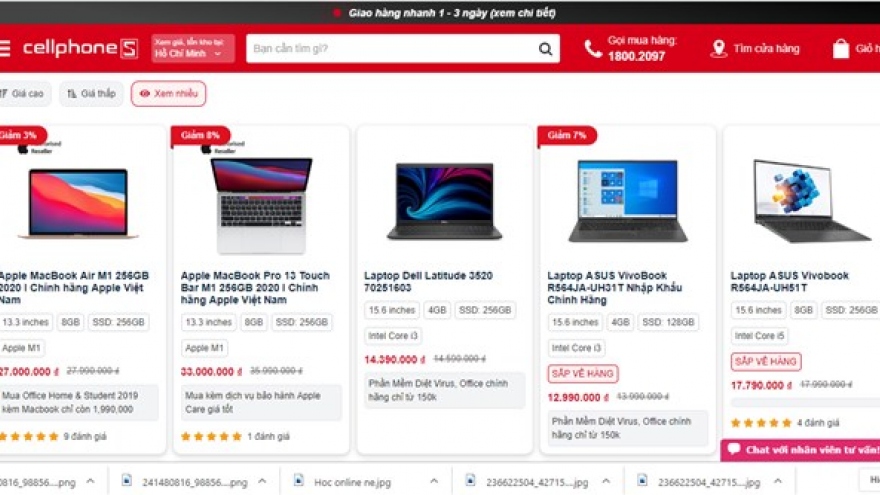Toggle the Giá cao sort filter
Screen dimensions: 880x495
coord(24,94)
